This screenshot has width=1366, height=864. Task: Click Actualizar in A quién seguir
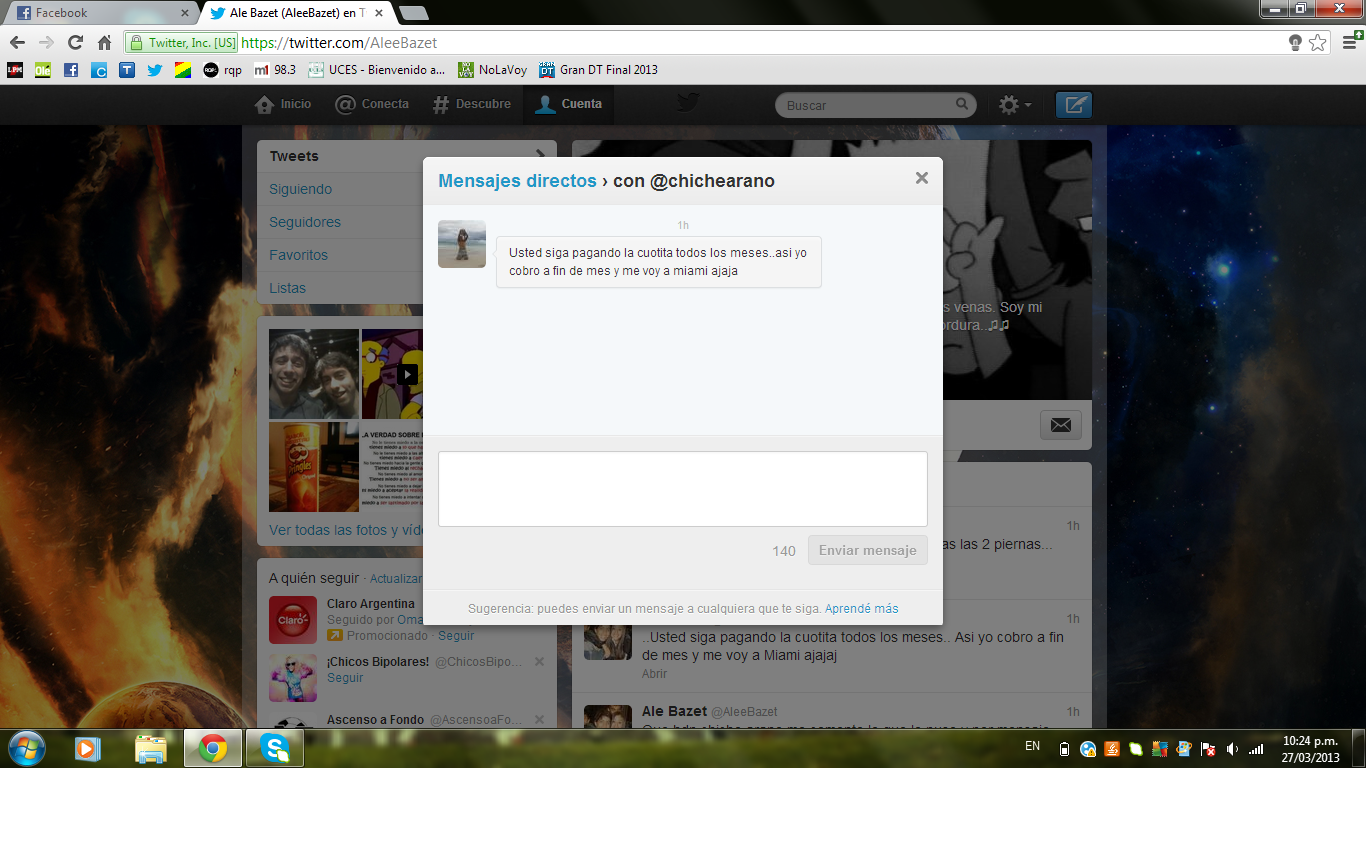tap(396, 579)
